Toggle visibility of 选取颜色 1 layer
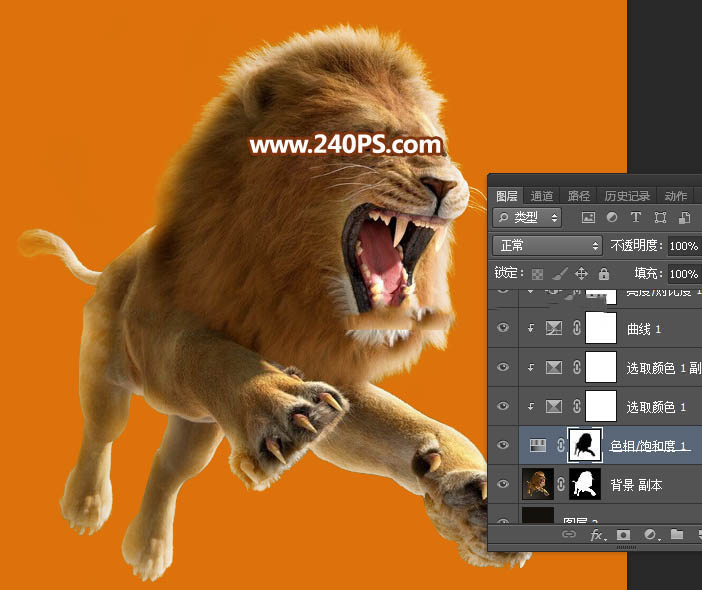Image resolution: width=702 pixels, height=590 pixels. [x=503, y=406]
